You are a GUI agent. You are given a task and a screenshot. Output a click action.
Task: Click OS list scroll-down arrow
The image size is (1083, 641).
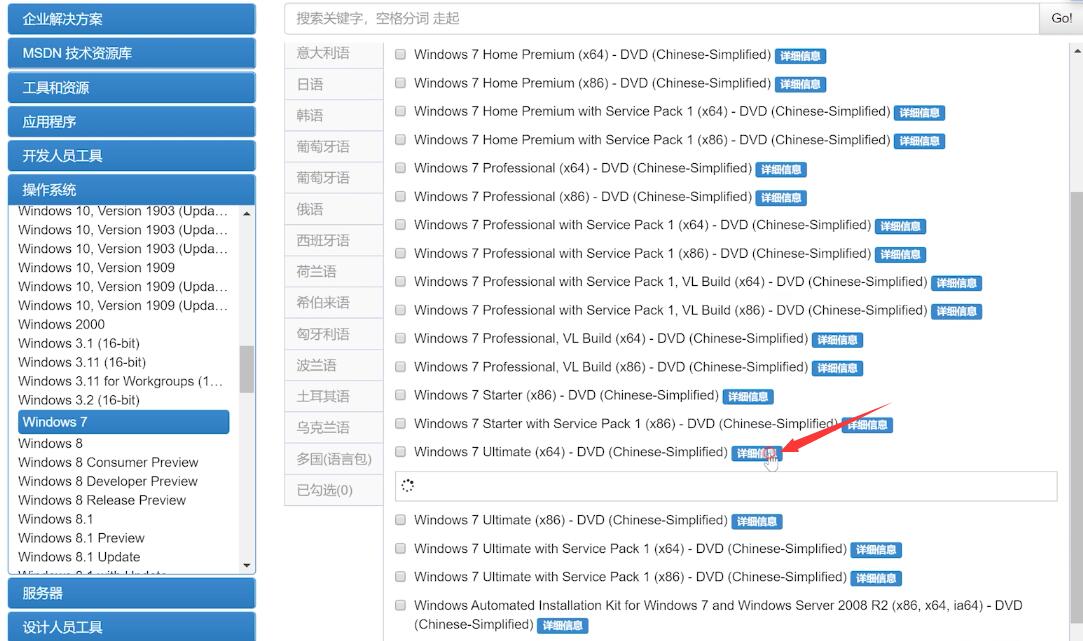[x=247, y=566]
